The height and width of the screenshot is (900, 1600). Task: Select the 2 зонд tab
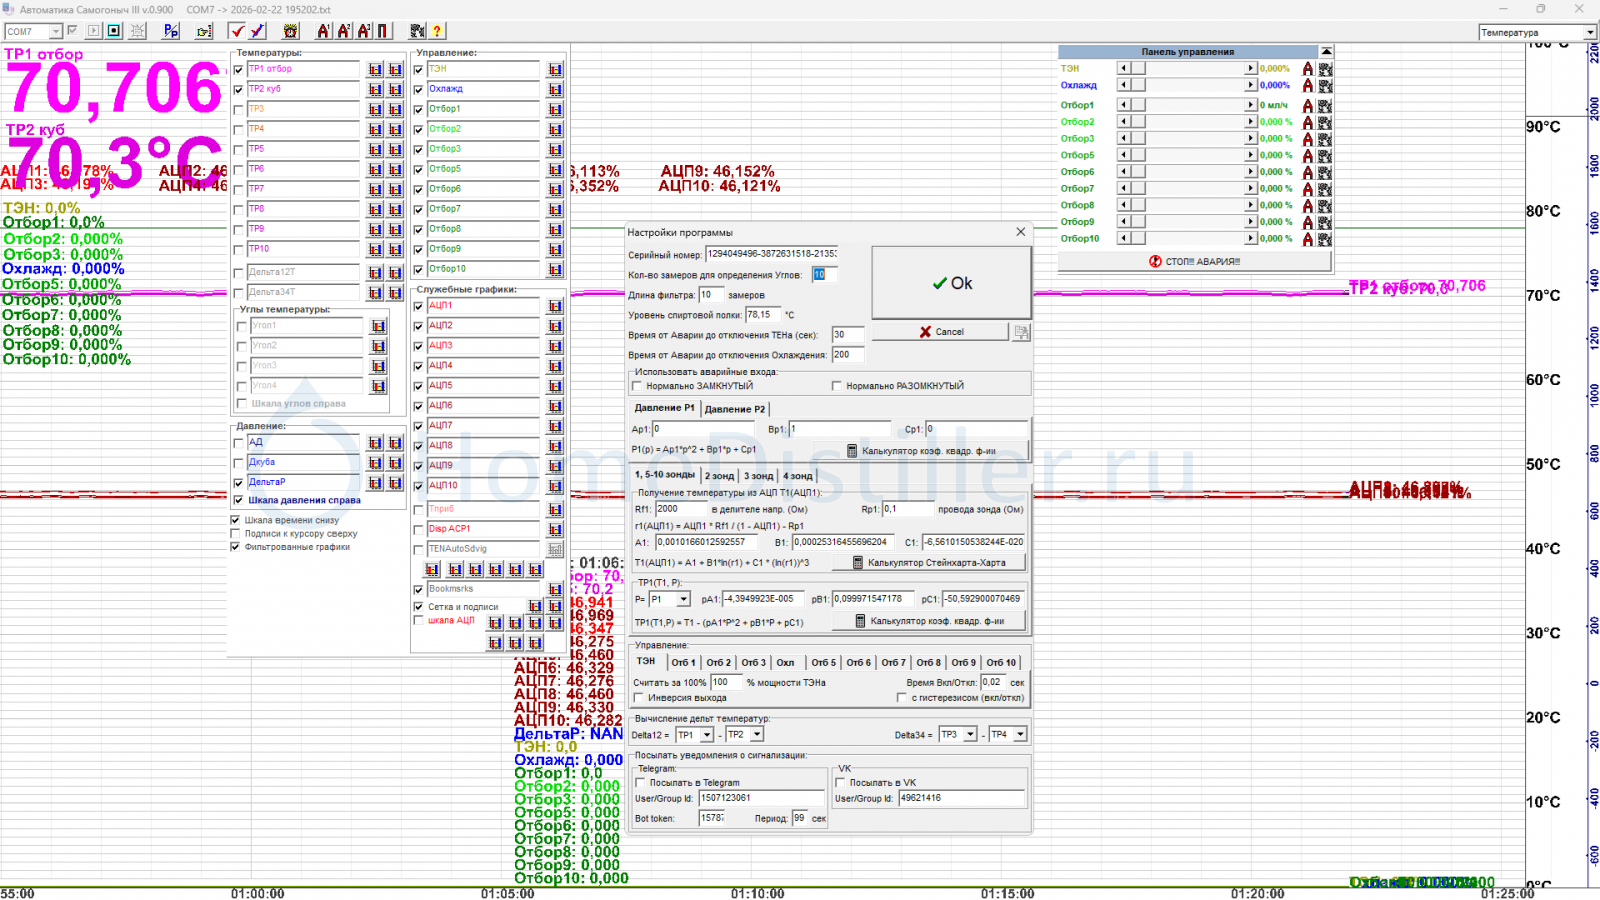point(719,476)
